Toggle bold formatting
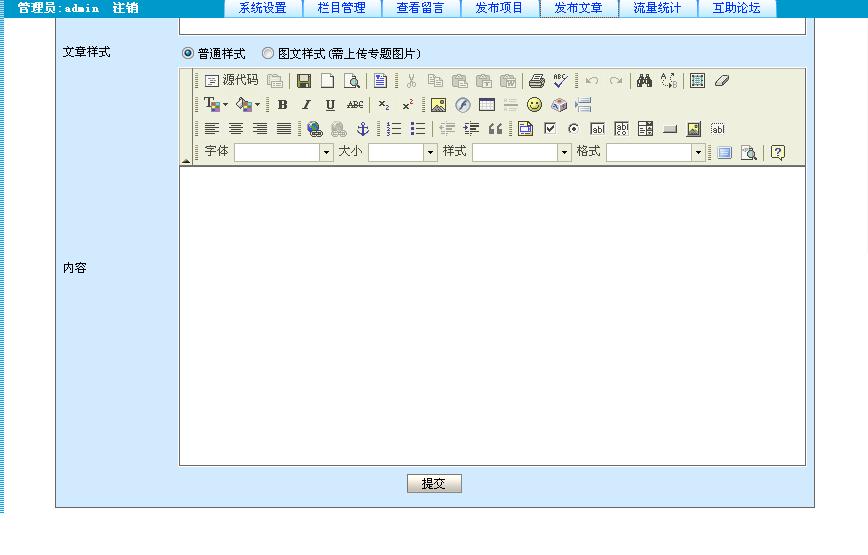The width and height of the screenshot is (868, 555). pos(283,105)
